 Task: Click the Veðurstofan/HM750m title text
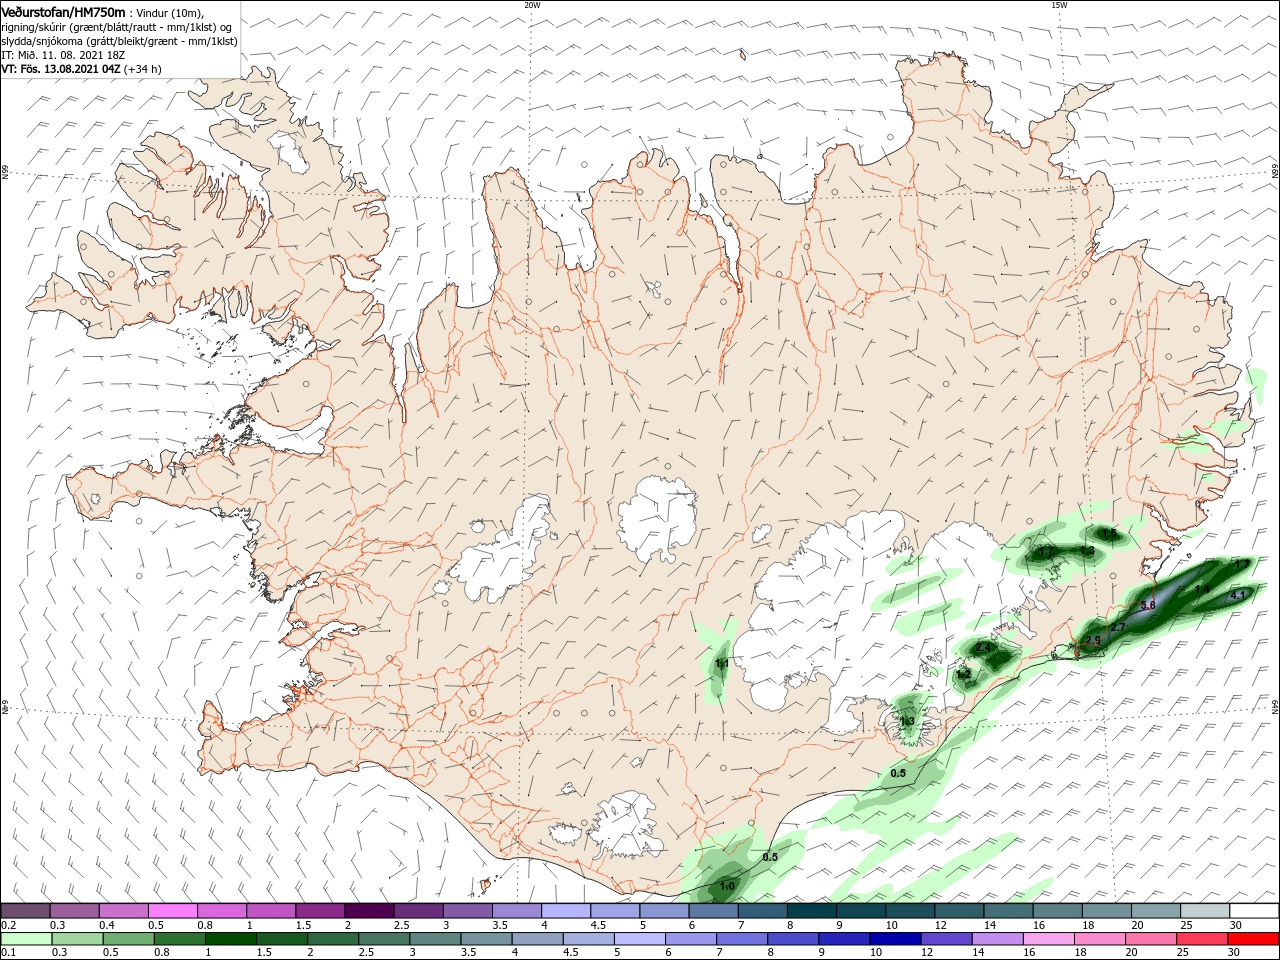[63, 12]
